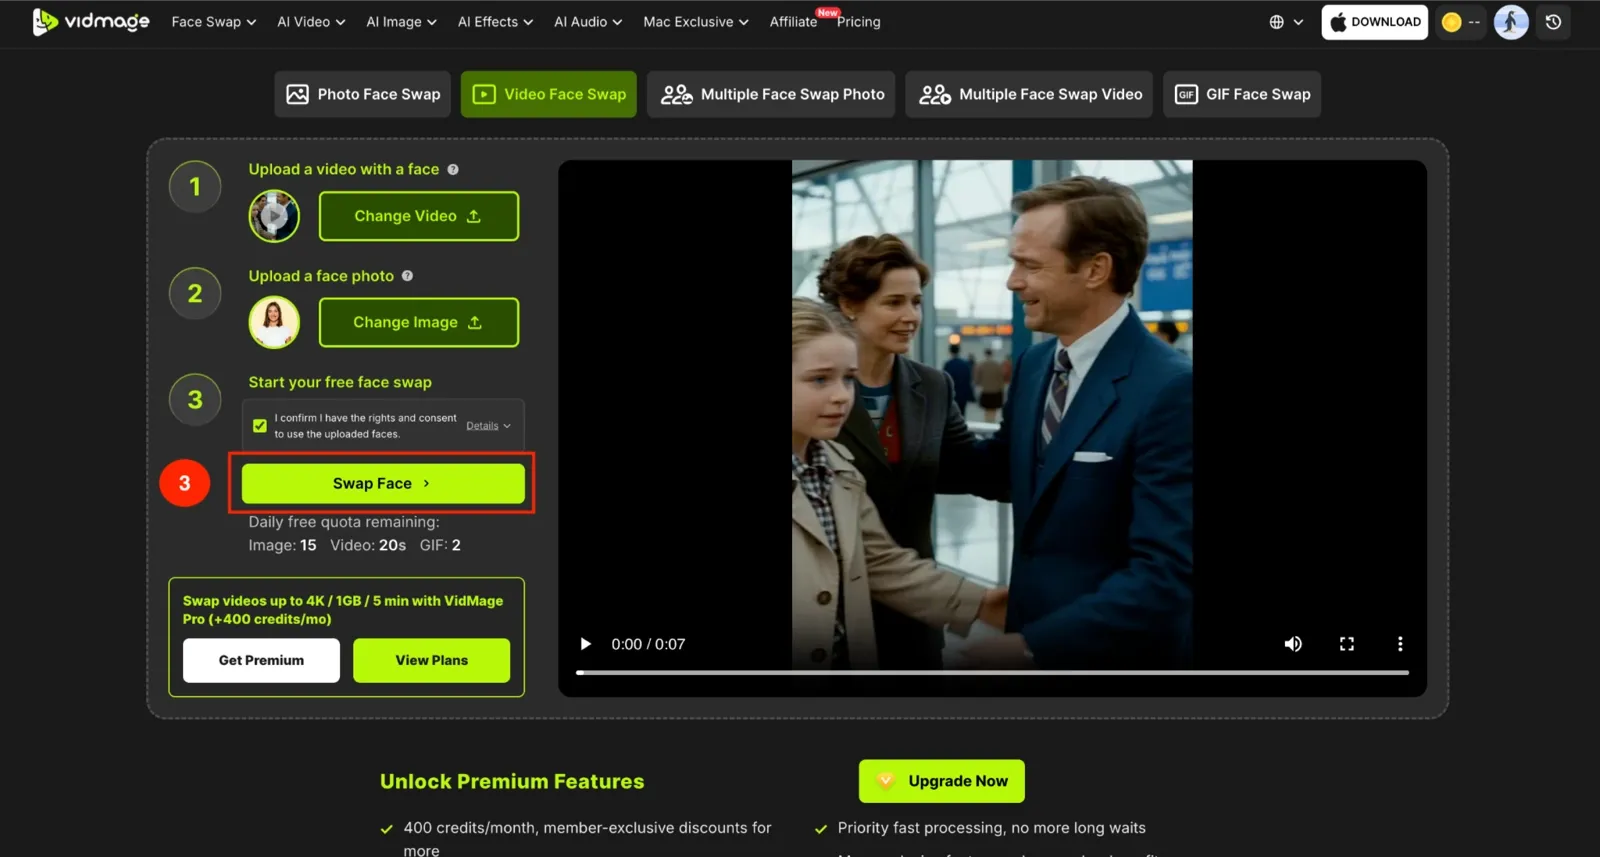Show help for Upload a video with a face

click(453, 169)
